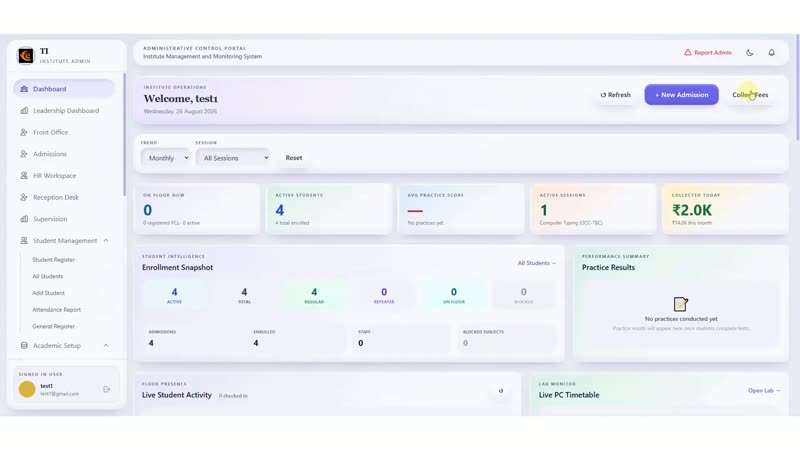Screen dimensions: 800x450
Task: Click the Student Management group icon
Action: 24,241
